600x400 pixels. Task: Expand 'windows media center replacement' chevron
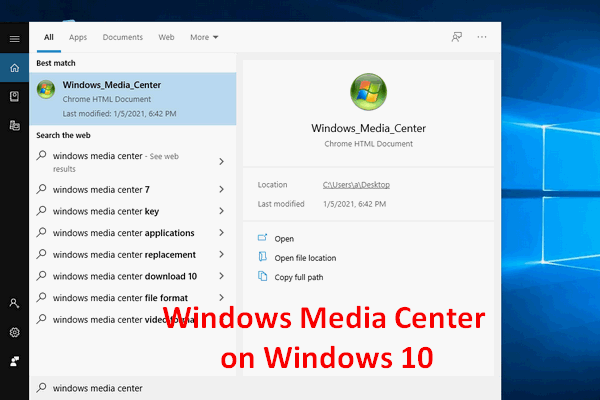tap(221, 254)
